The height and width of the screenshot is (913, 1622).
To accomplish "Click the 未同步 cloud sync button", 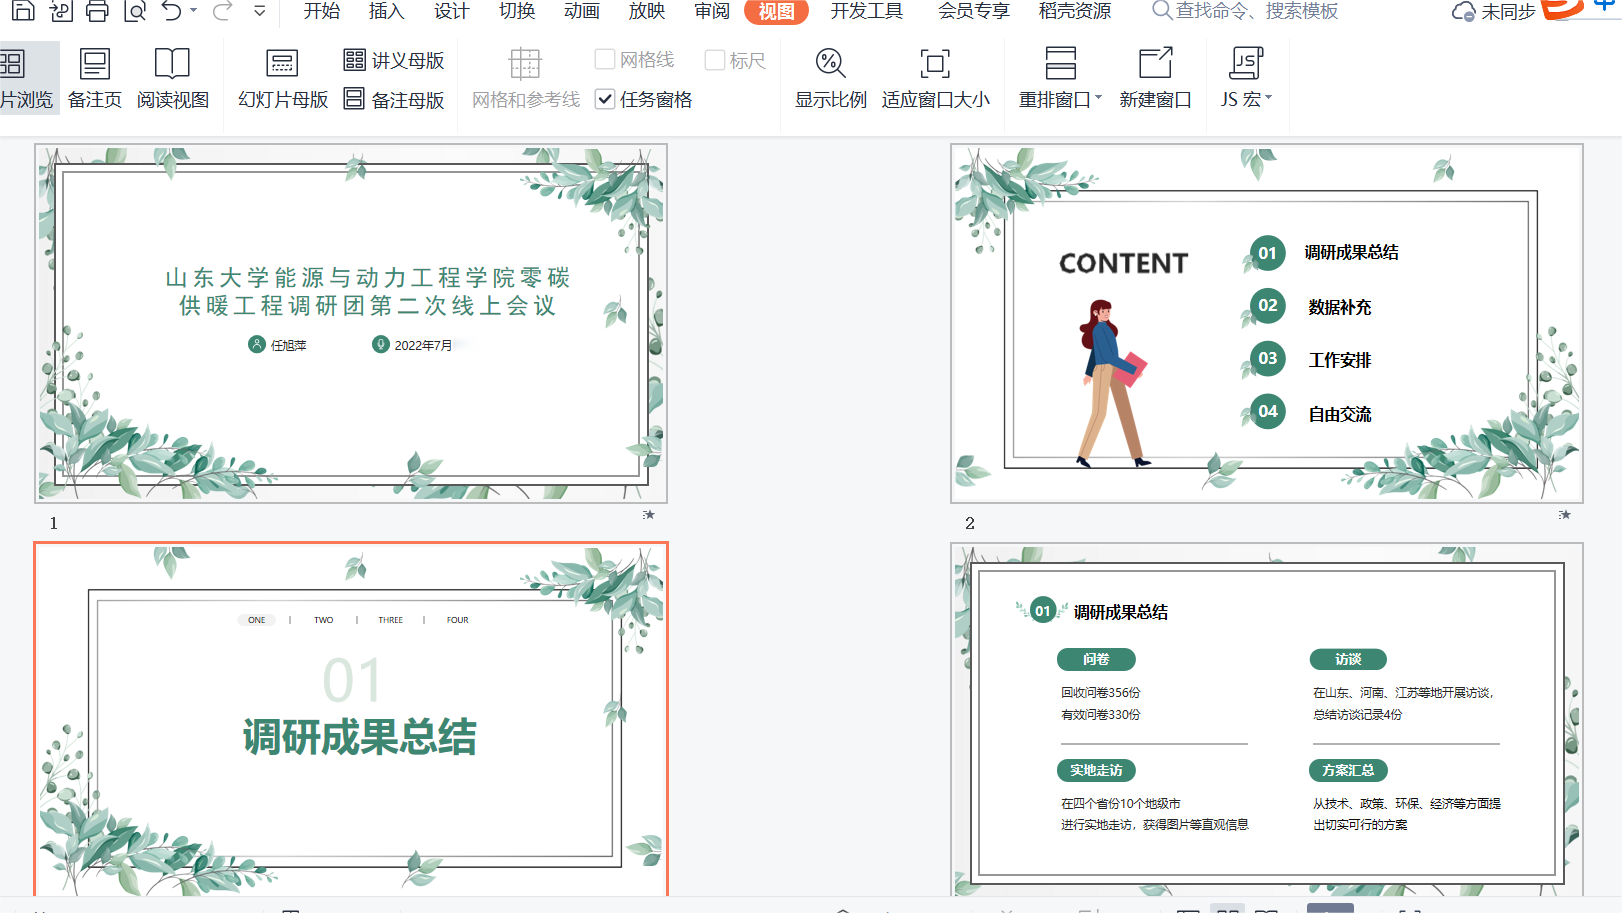I will click(x=1493, y=12).
